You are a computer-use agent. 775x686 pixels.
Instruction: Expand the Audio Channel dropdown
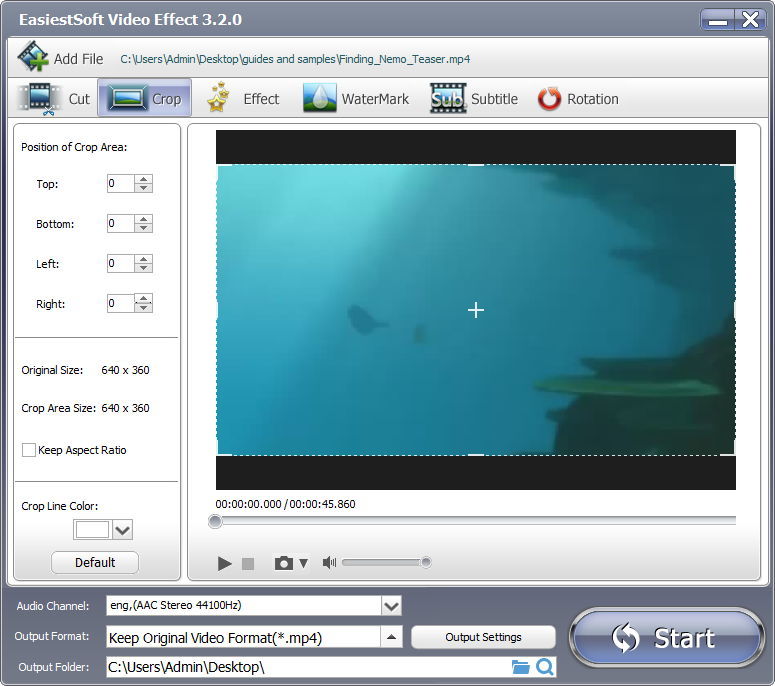[x=391, y=606]
